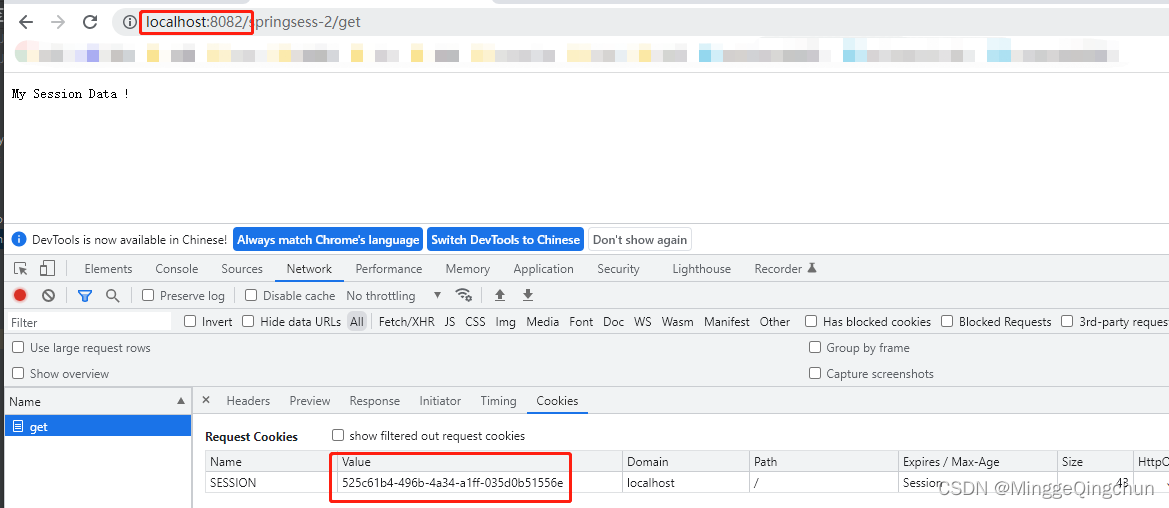Filter by CSS requests

pyautogui.click(x=475, y=322)
